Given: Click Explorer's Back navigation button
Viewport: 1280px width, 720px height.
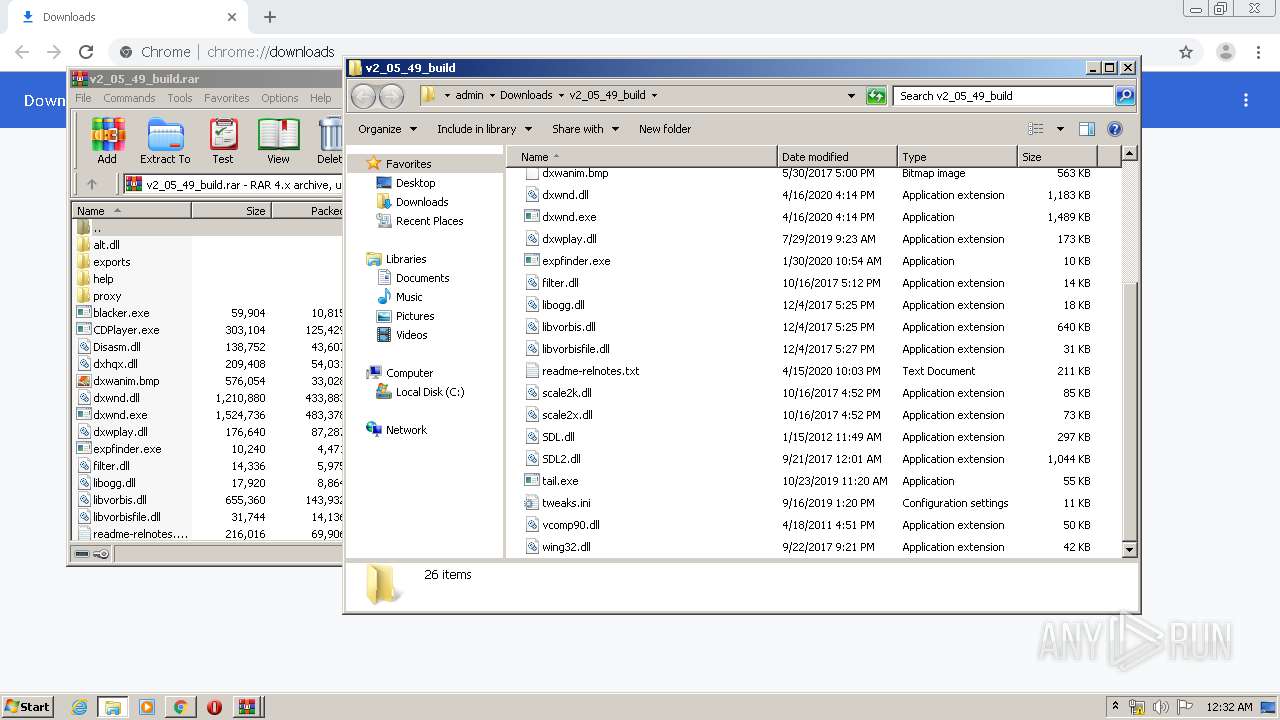Looking at the screenshot, I should coord(364,96).
